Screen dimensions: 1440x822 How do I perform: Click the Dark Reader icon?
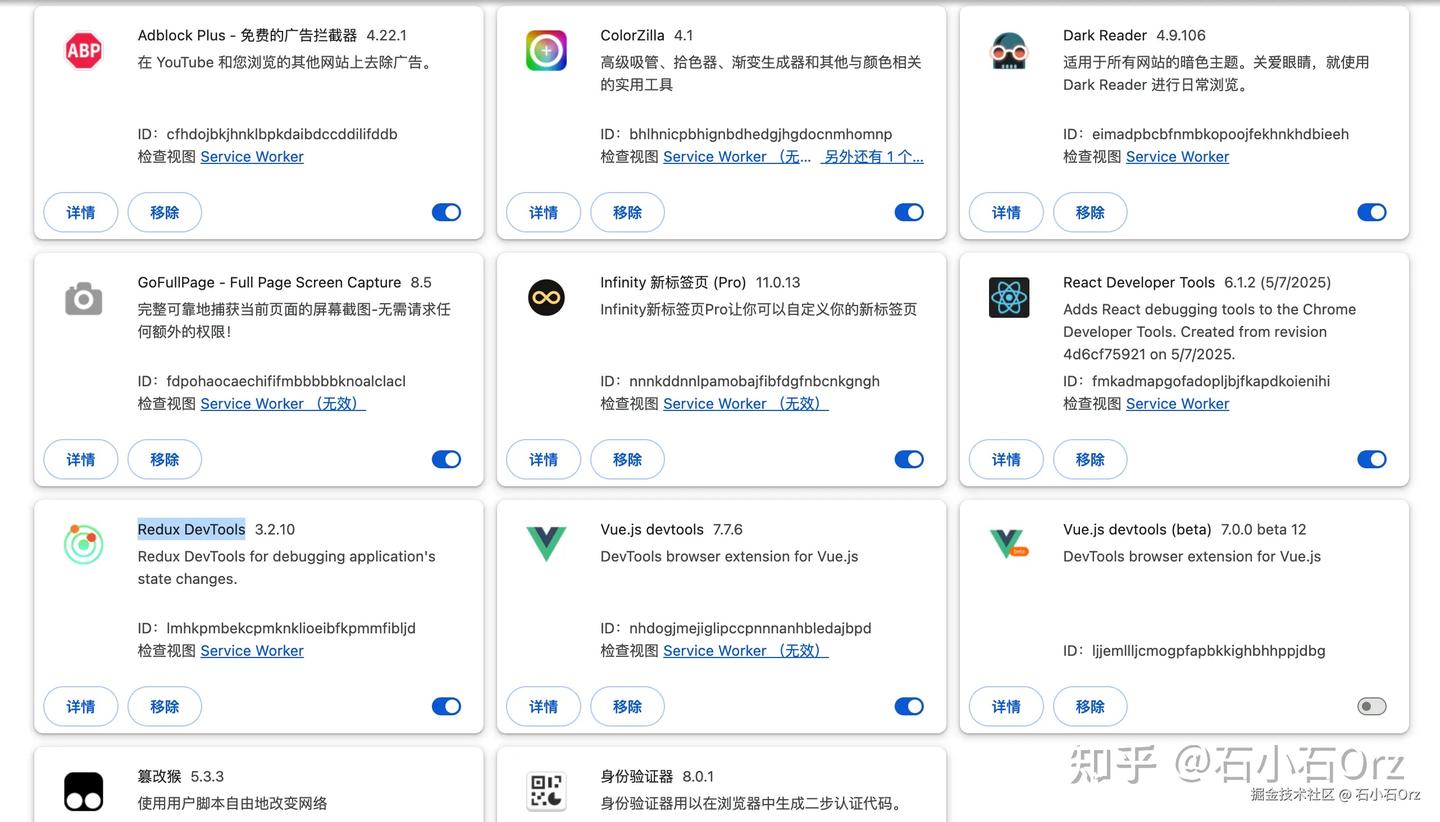point(1009,51)
